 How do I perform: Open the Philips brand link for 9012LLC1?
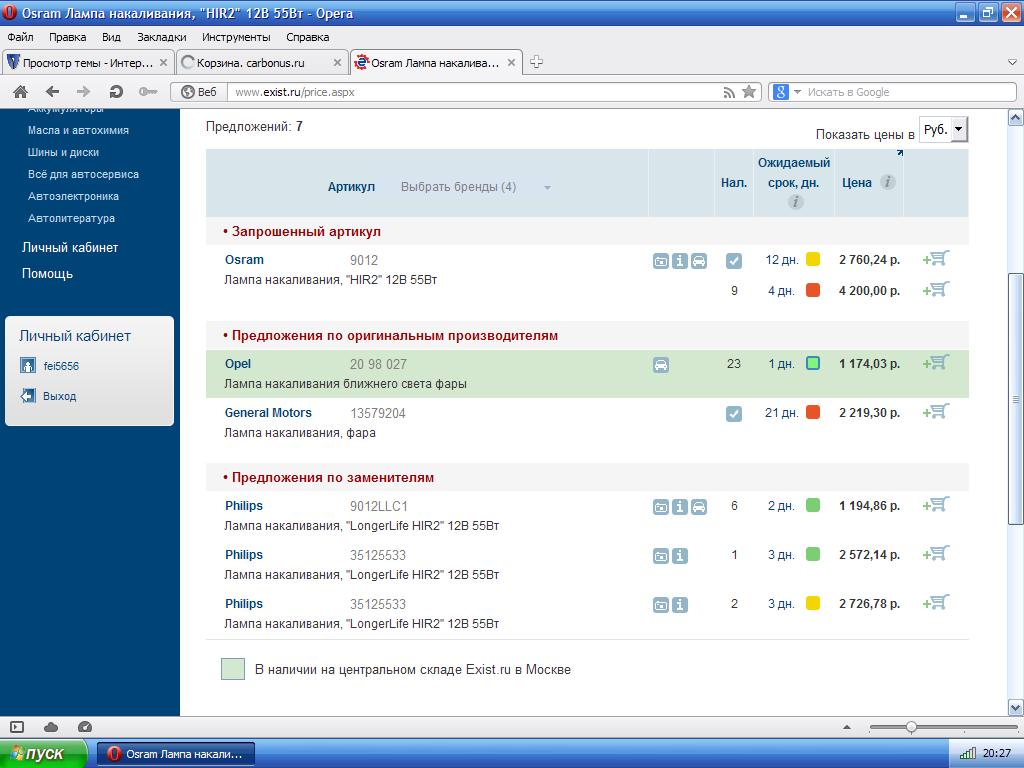(244, 506)
